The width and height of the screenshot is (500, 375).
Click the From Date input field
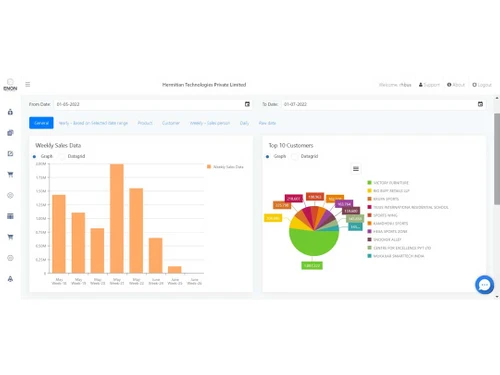(x=153, y=104)
